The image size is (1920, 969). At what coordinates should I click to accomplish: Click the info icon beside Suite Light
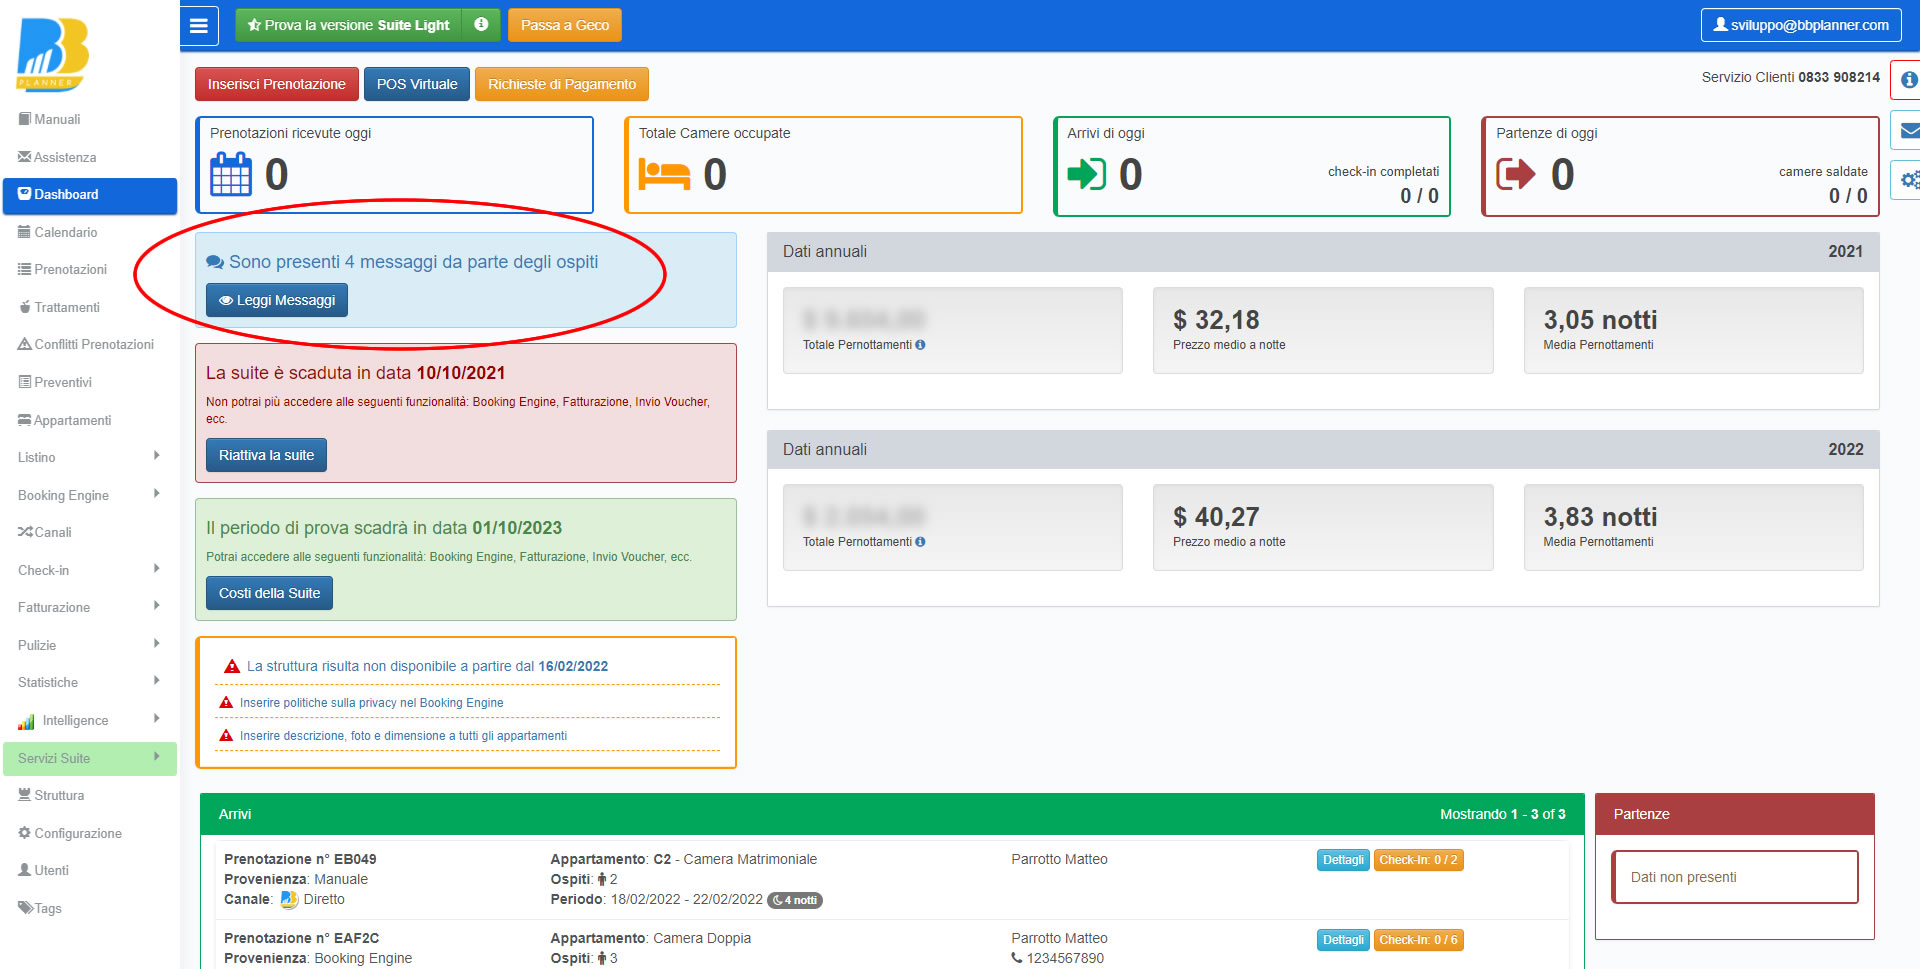pos(481,25)
